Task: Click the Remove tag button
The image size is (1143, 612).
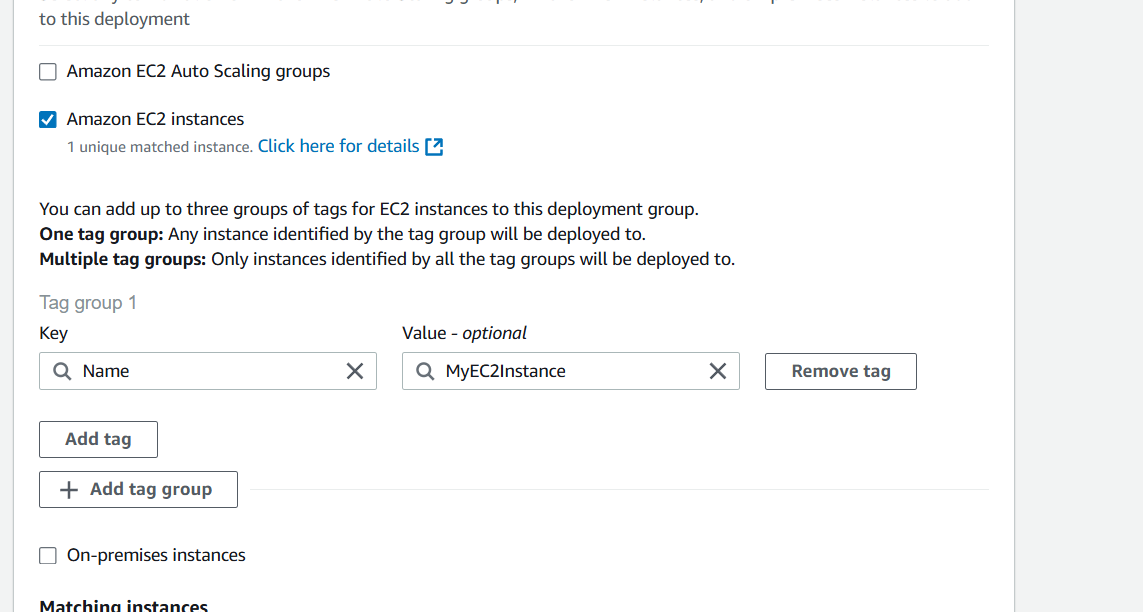Action: point(840,372)
